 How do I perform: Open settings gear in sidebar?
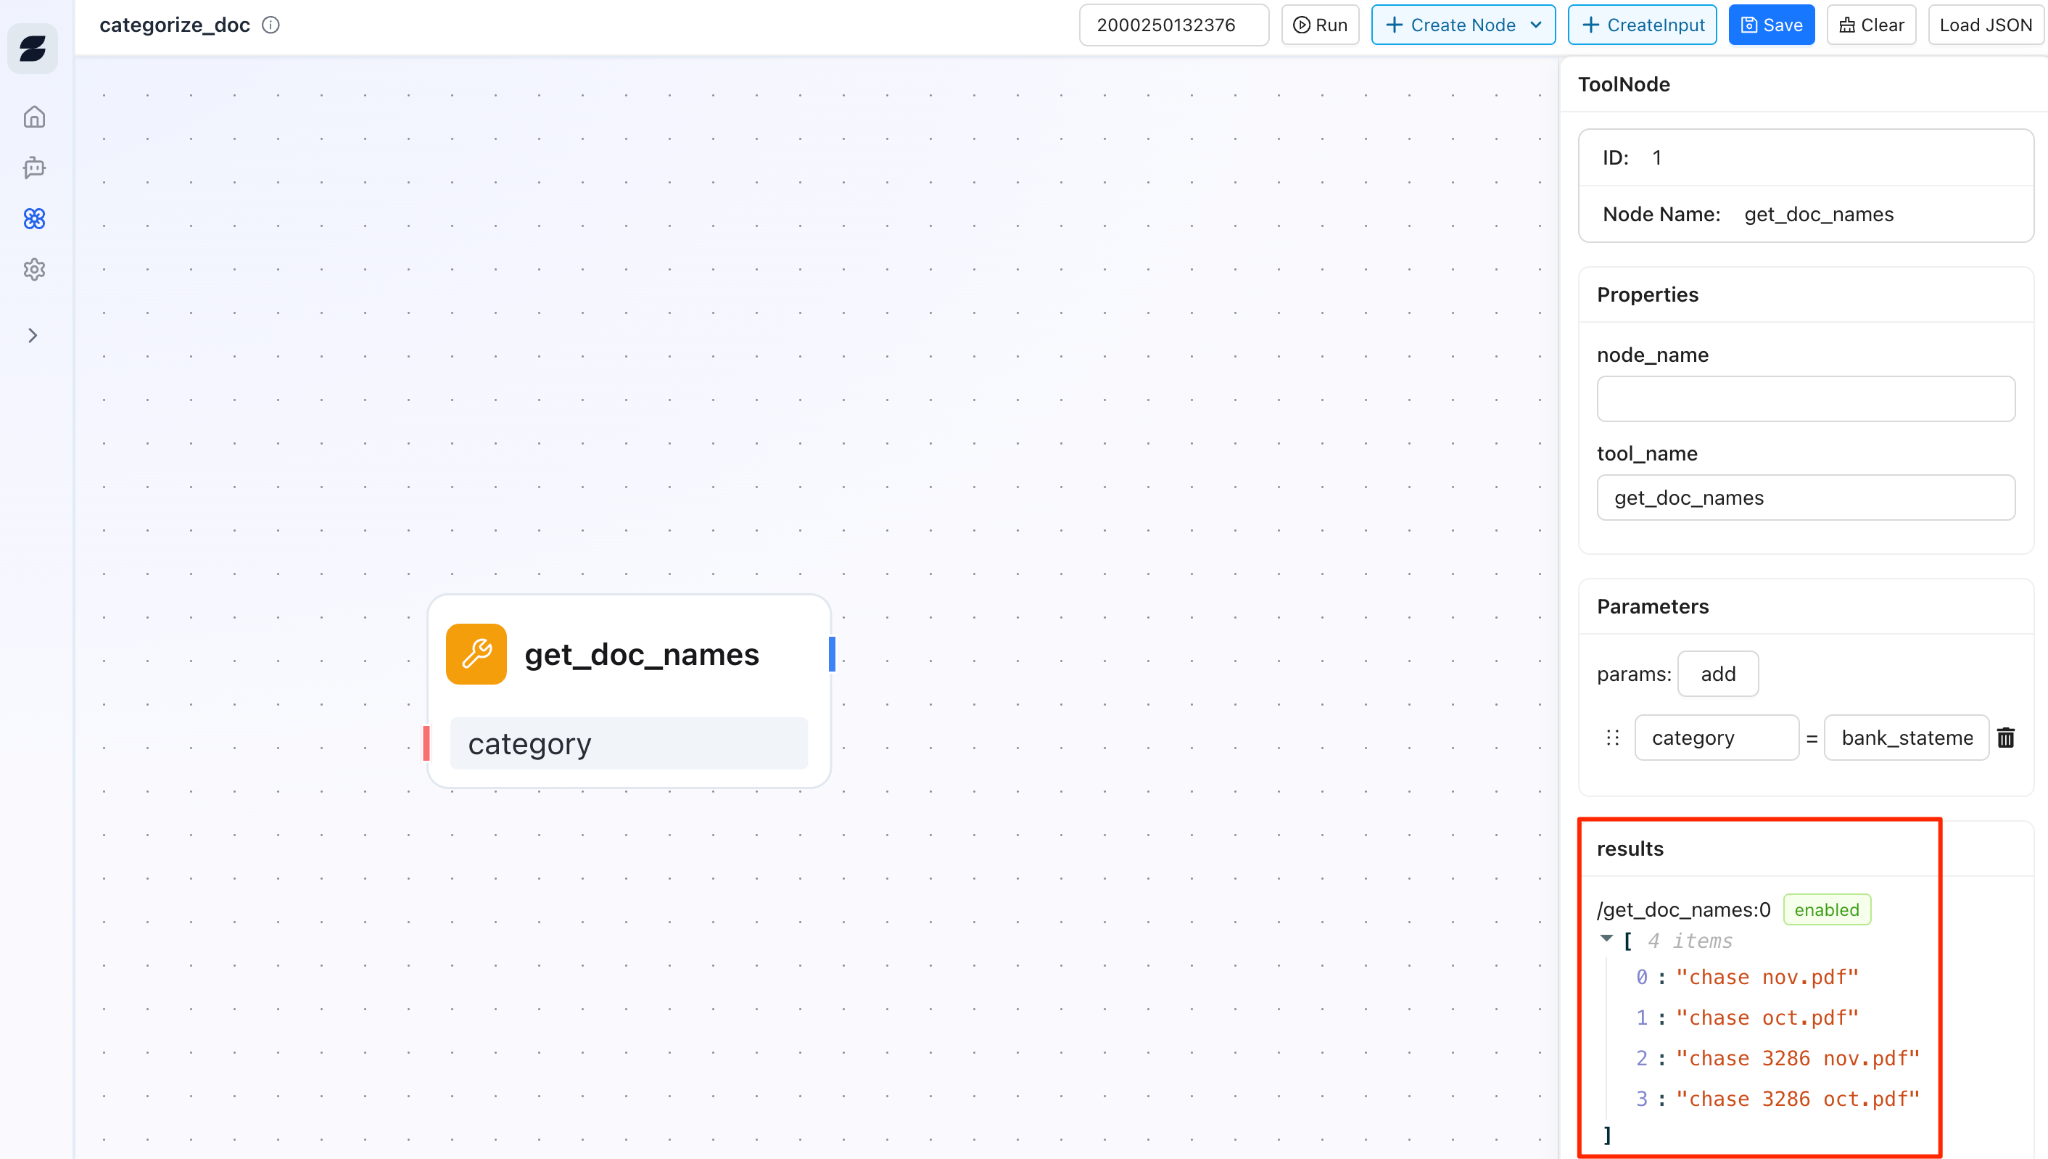[x=34, y=270]
